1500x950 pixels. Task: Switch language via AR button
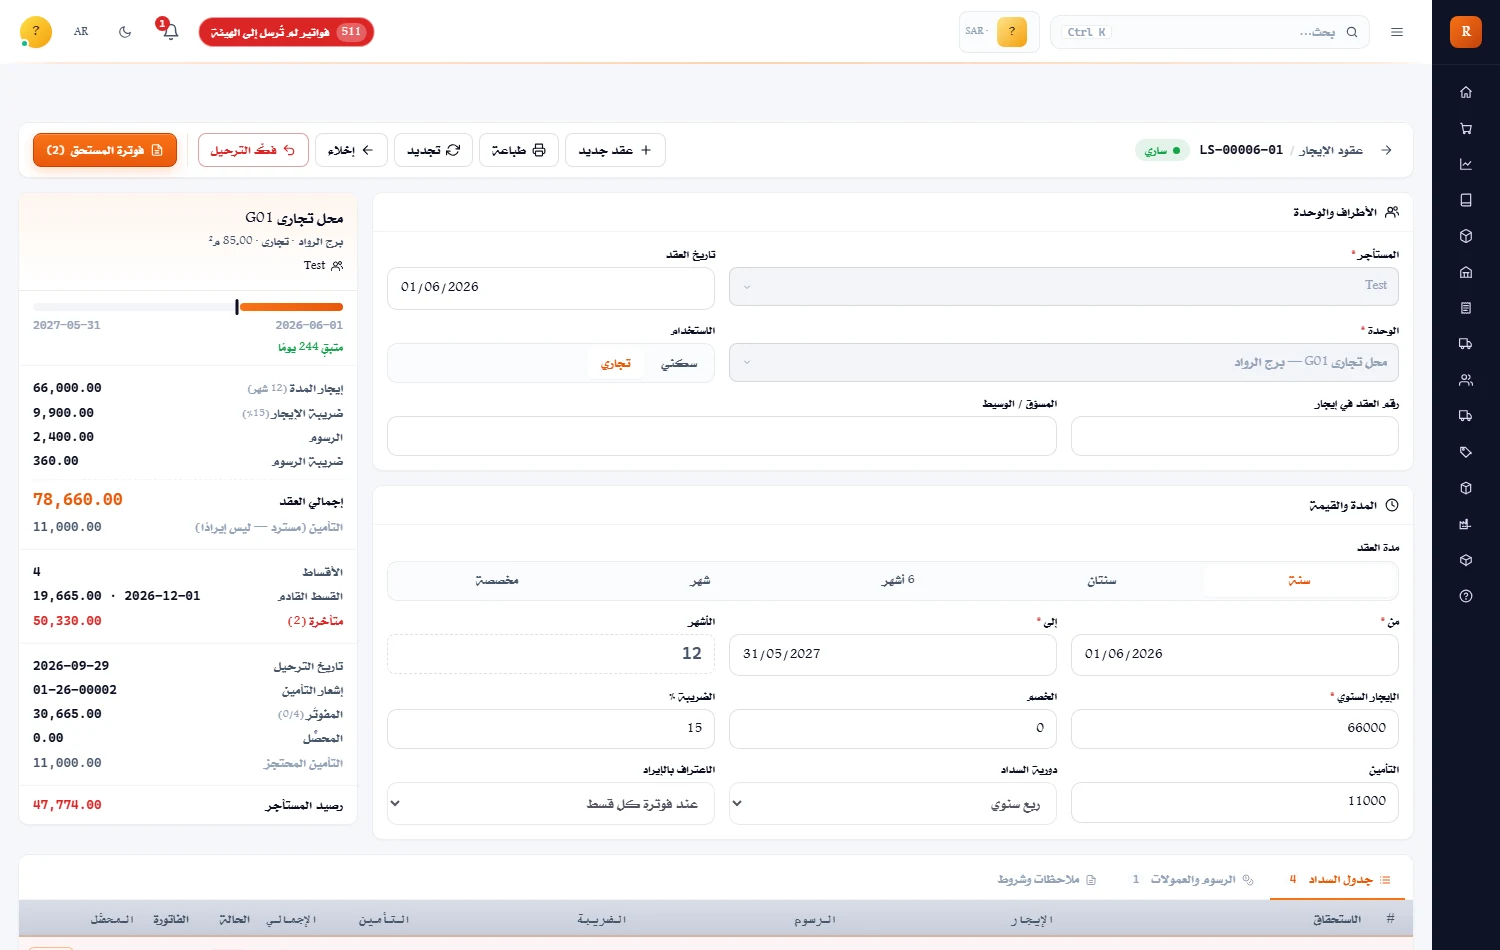pyautogui.click(x=81, y=32)
